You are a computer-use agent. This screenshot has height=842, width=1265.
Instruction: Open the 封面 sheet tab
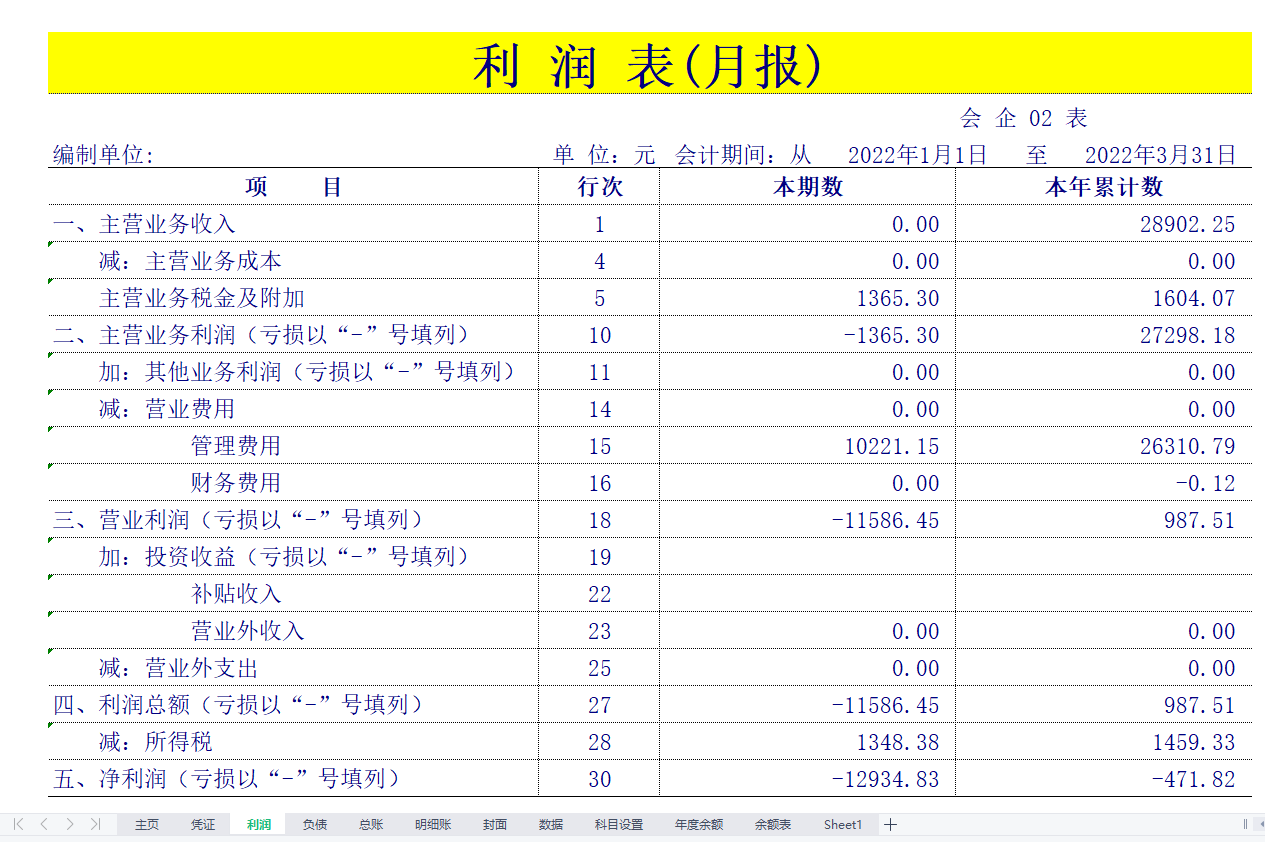tap(494, 824)
